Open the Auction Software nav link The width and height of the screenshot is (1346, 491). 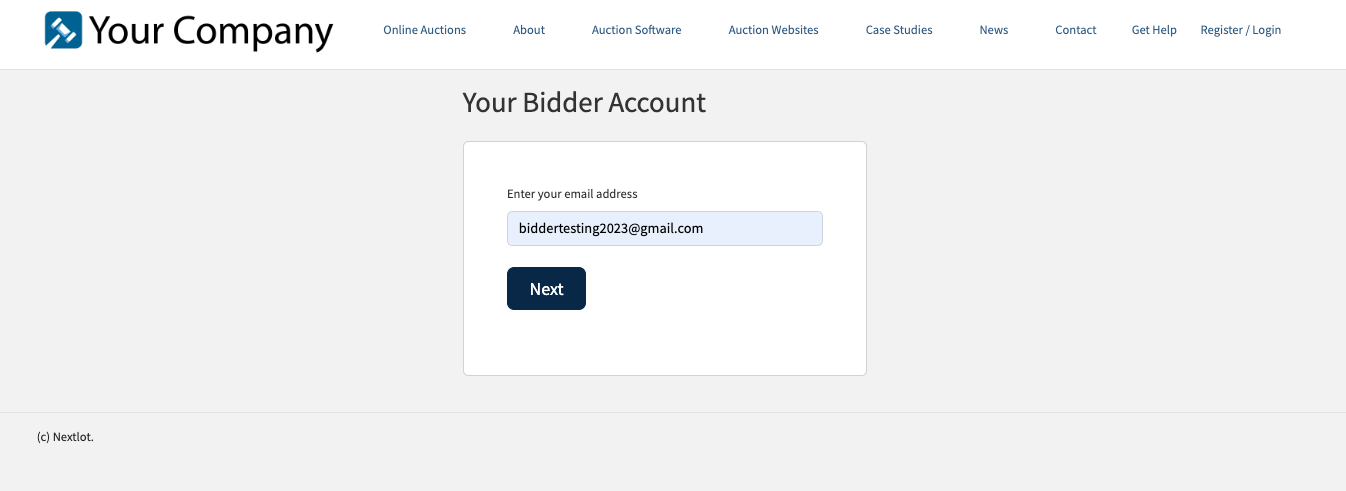(x=636, y=30)
